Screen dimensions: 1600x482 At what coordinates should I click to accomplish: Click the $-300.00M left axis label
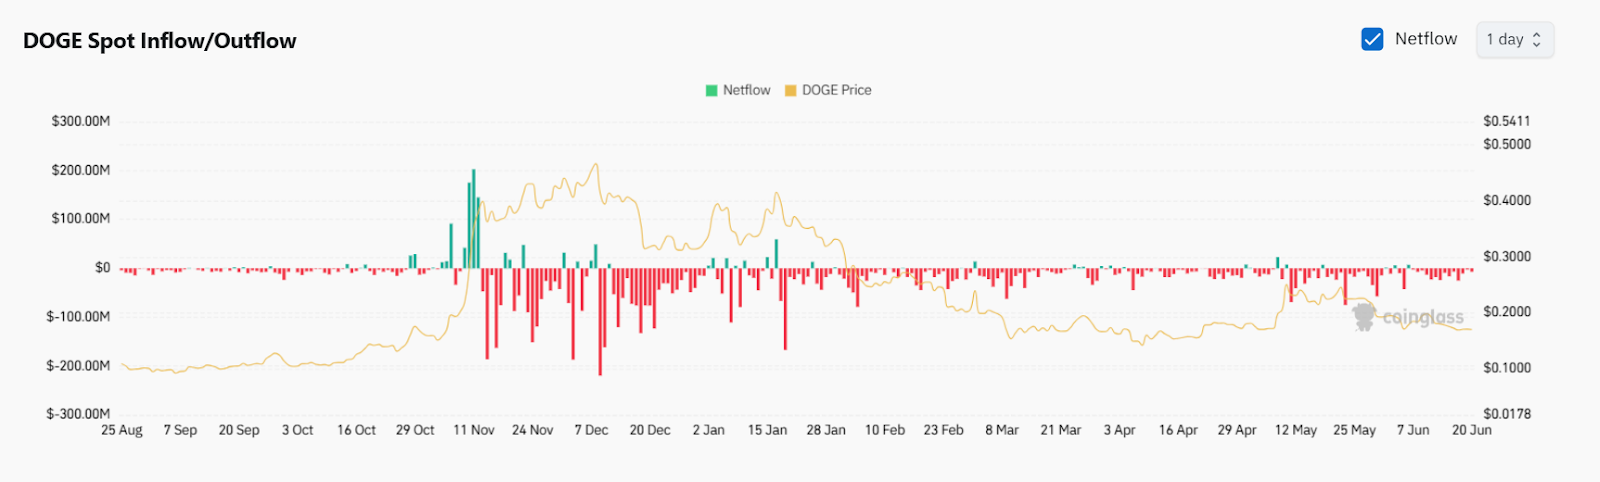79,414
